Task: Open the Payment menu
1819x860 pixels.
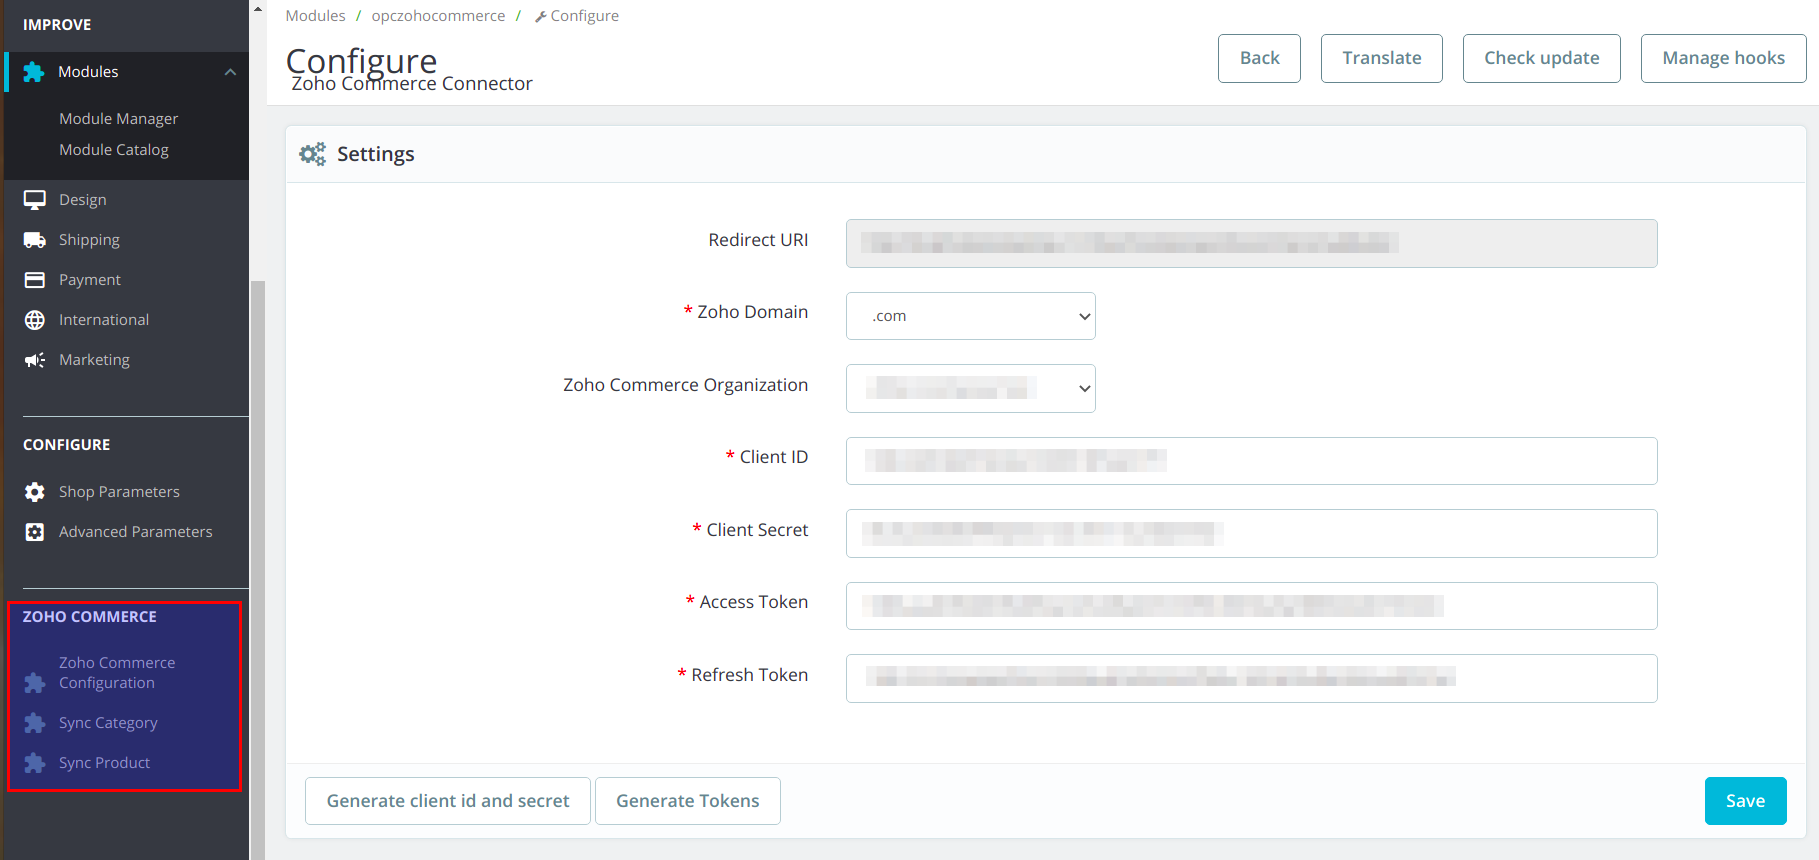Action: tap(90, 280)
